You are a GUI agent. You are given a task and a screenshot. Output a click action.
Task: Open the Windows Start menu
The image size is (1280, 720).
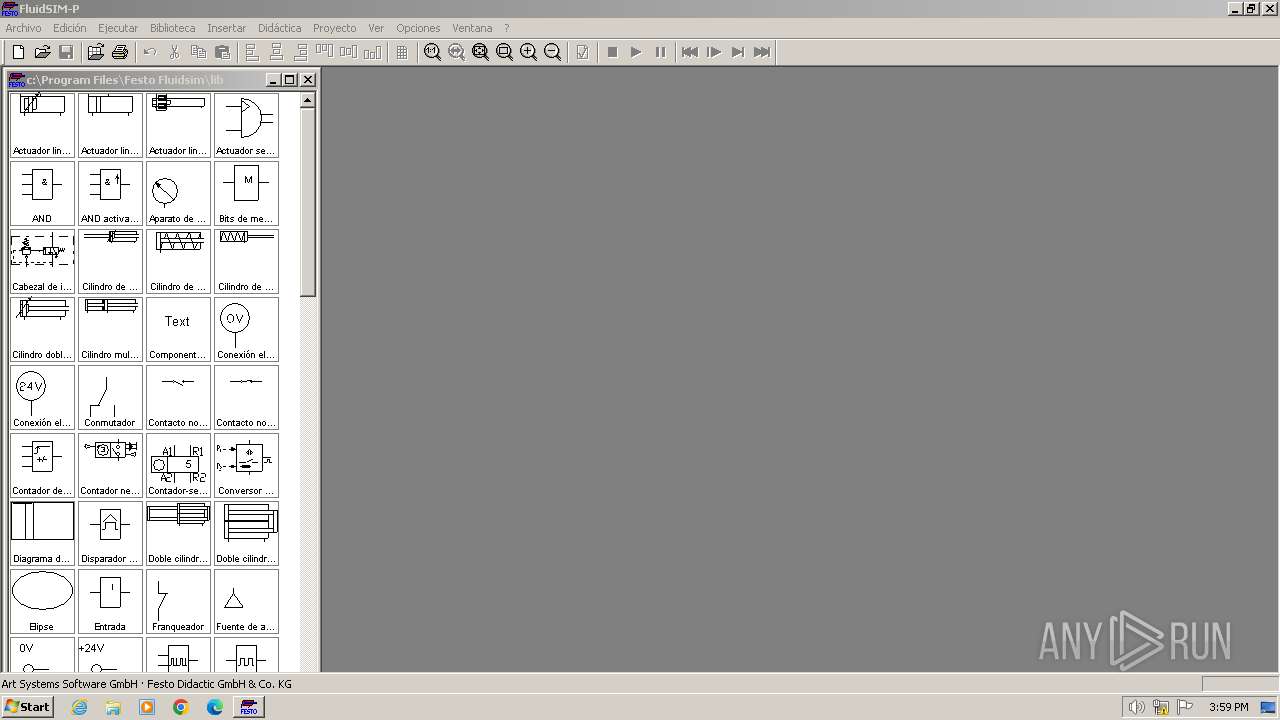(x=27, y=707)
